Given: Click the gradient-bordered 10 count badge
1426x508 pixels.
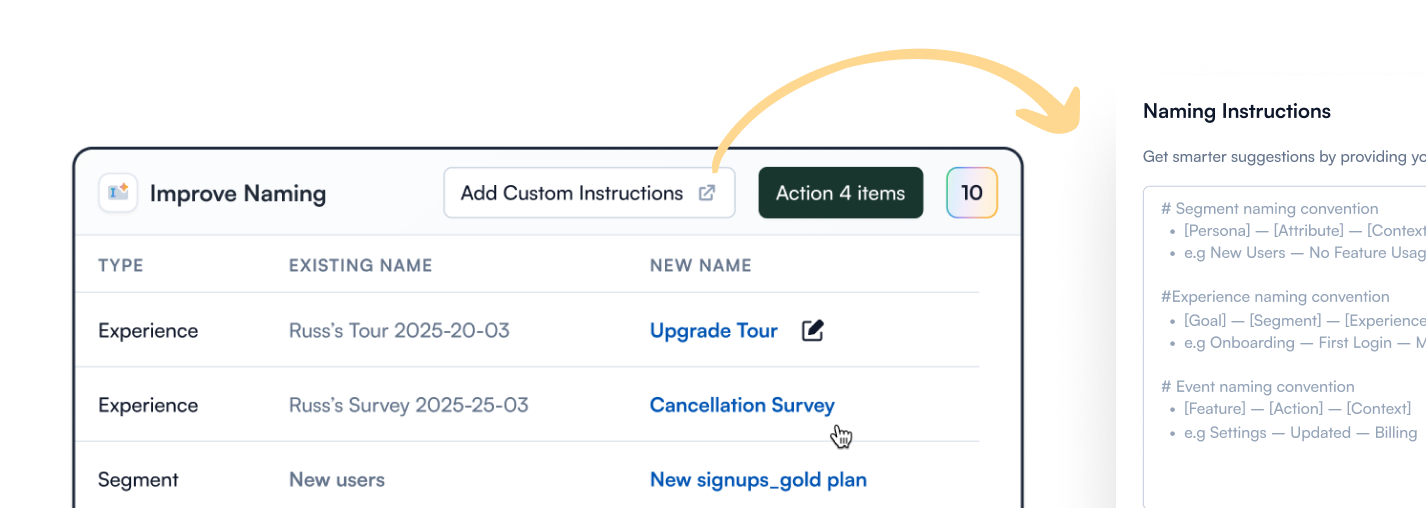Looking at the screenshot, I should click(x=972, y=193).
